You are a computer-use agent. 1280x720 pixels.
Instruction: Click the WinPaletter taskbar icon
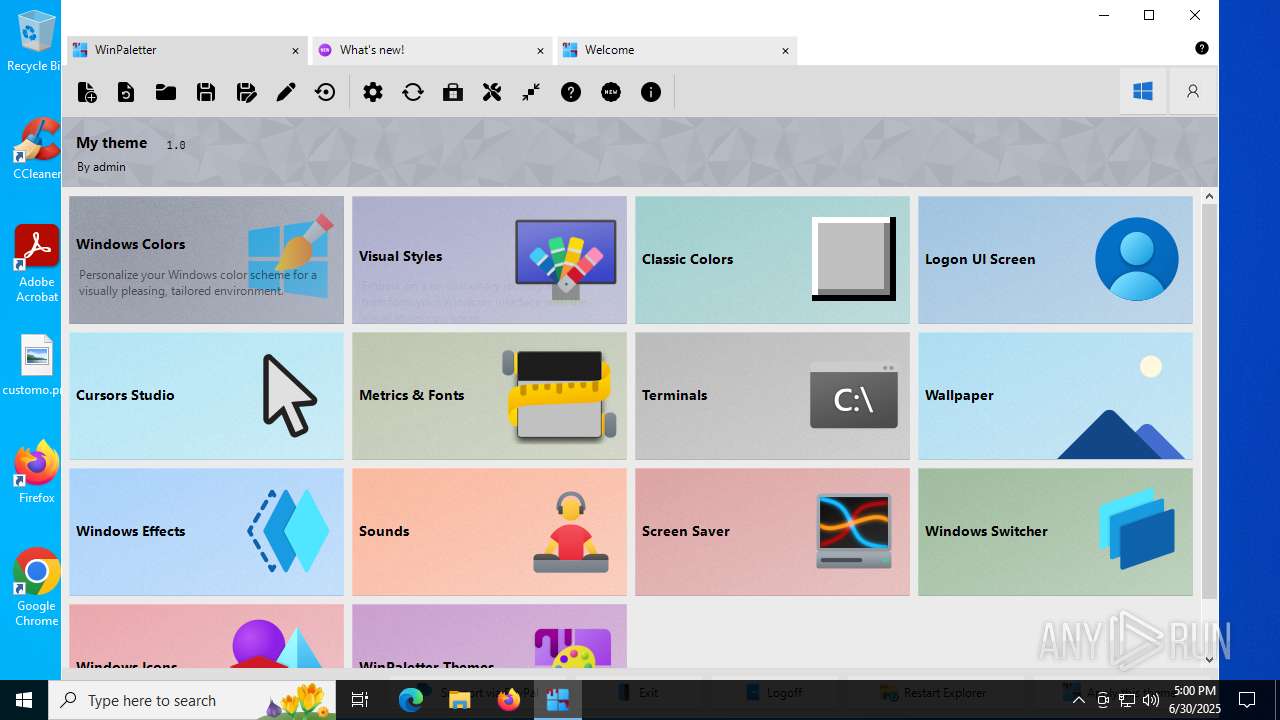(558, 700)
